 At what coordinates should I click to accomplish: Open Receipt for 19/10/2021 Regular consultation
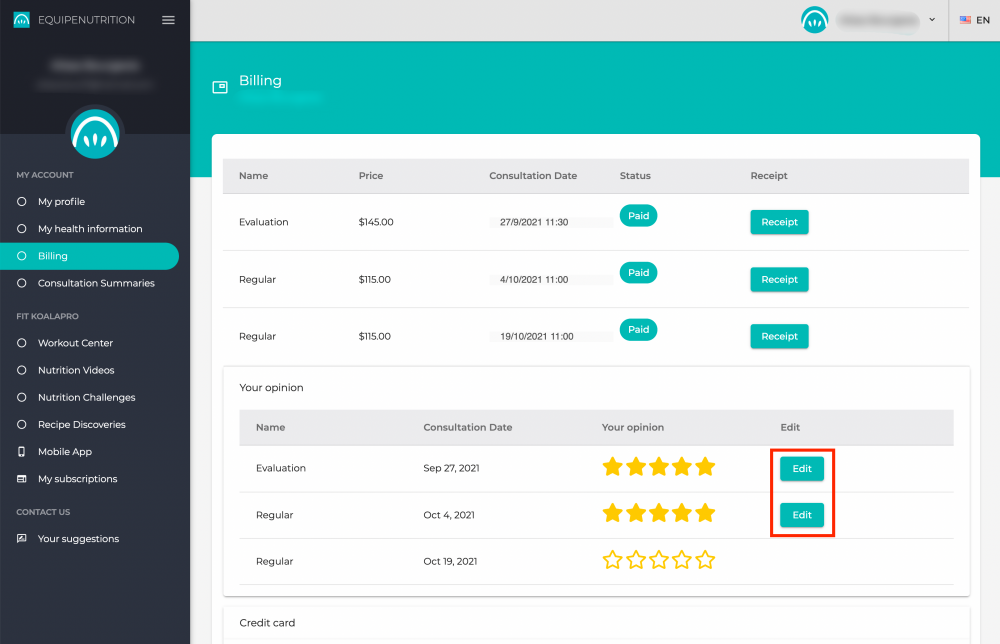click(x=779, y=336)
